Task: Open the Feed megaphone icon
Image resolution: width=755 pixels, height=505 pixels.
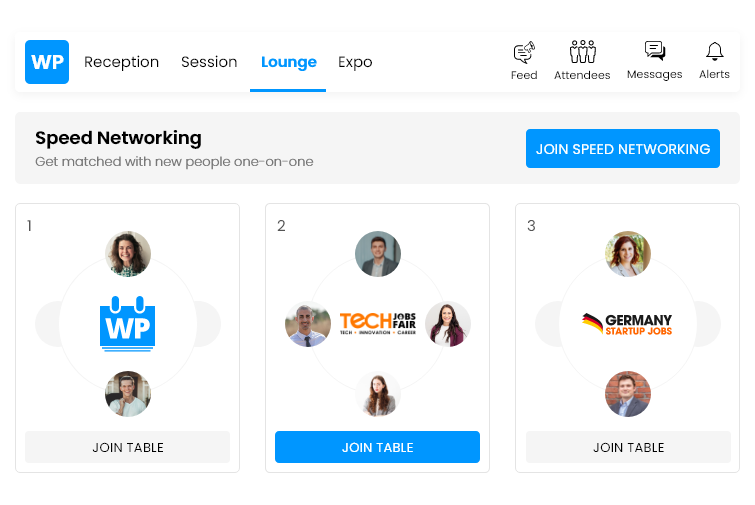Action: tap(524, 52)
